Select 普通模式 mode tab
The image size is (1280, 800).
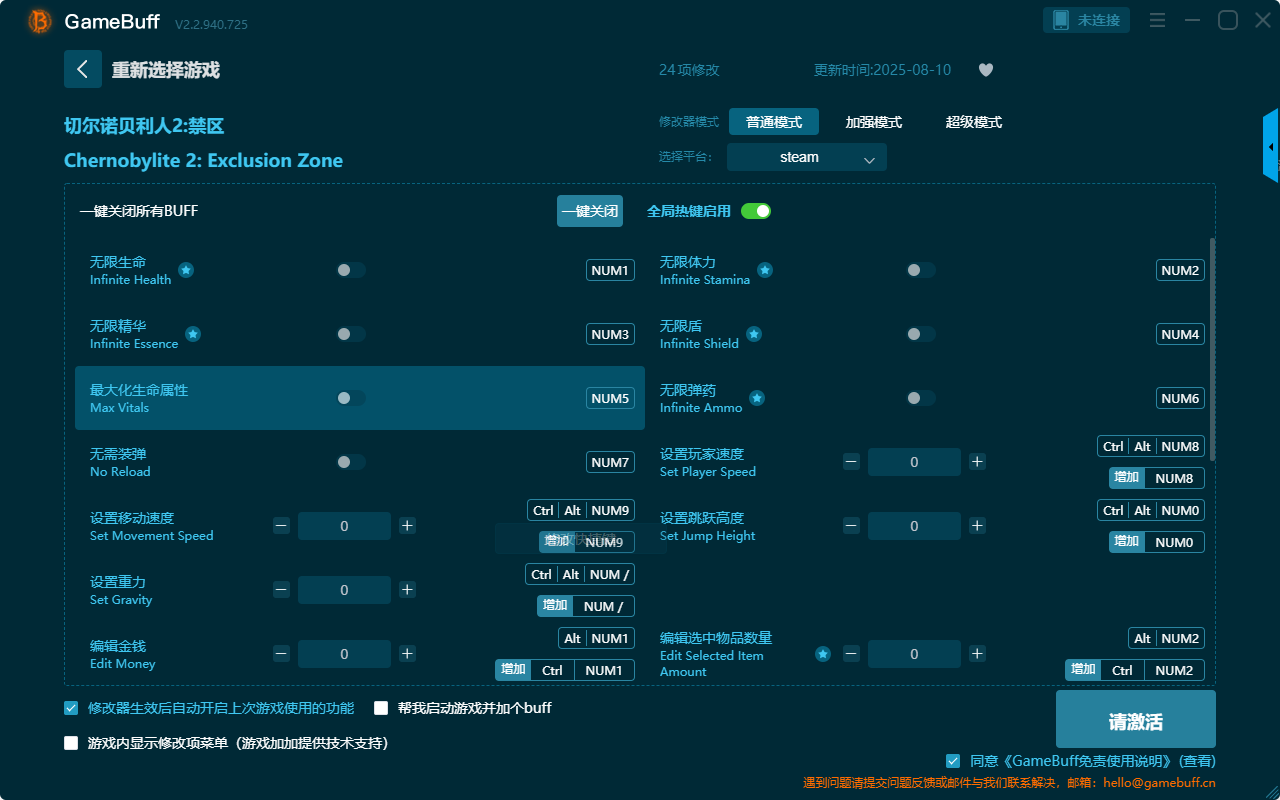[774, 122]
